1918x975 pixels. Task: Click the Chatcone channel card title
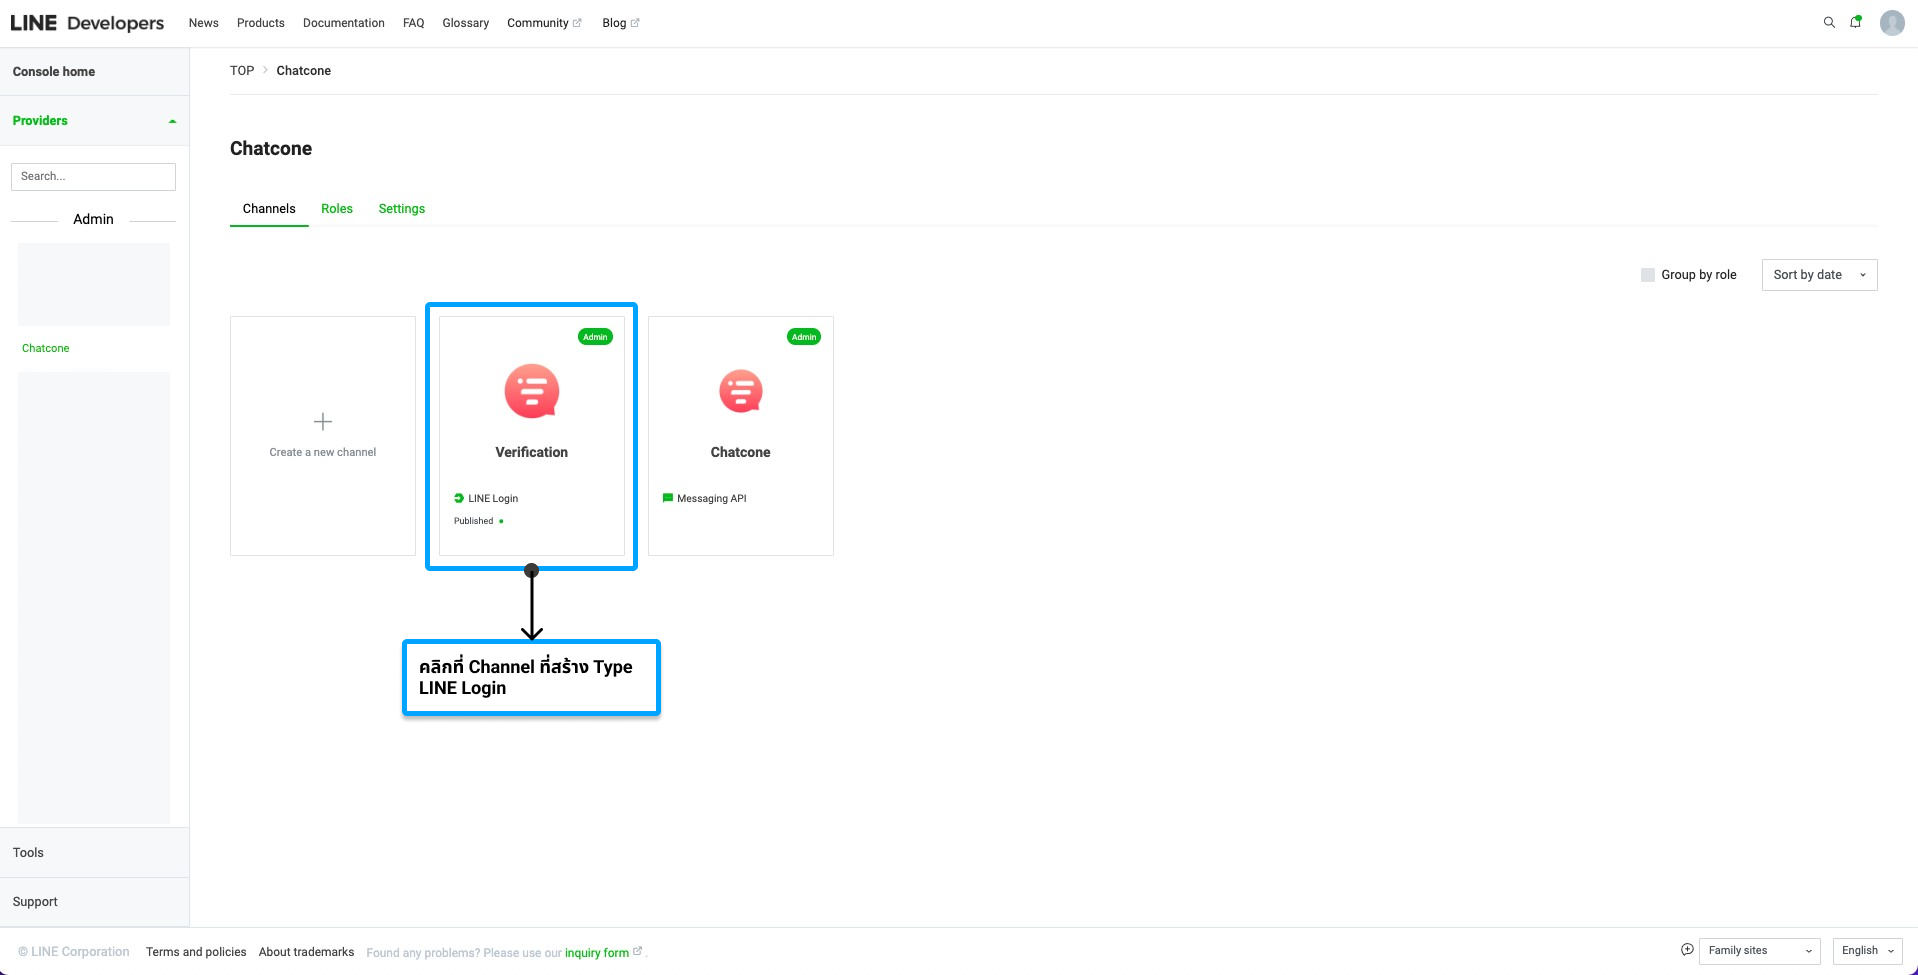[x=741, y=453]
